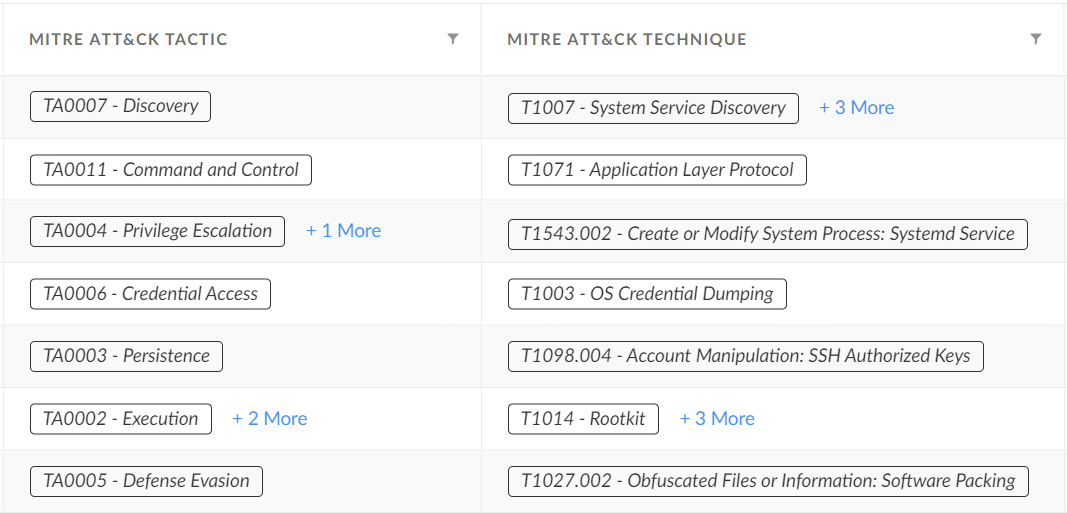This screenshot has height=513, width=1067.
Task: Open the TA0005 - Defense Evasion tag
Action: (x=146, y=481)
